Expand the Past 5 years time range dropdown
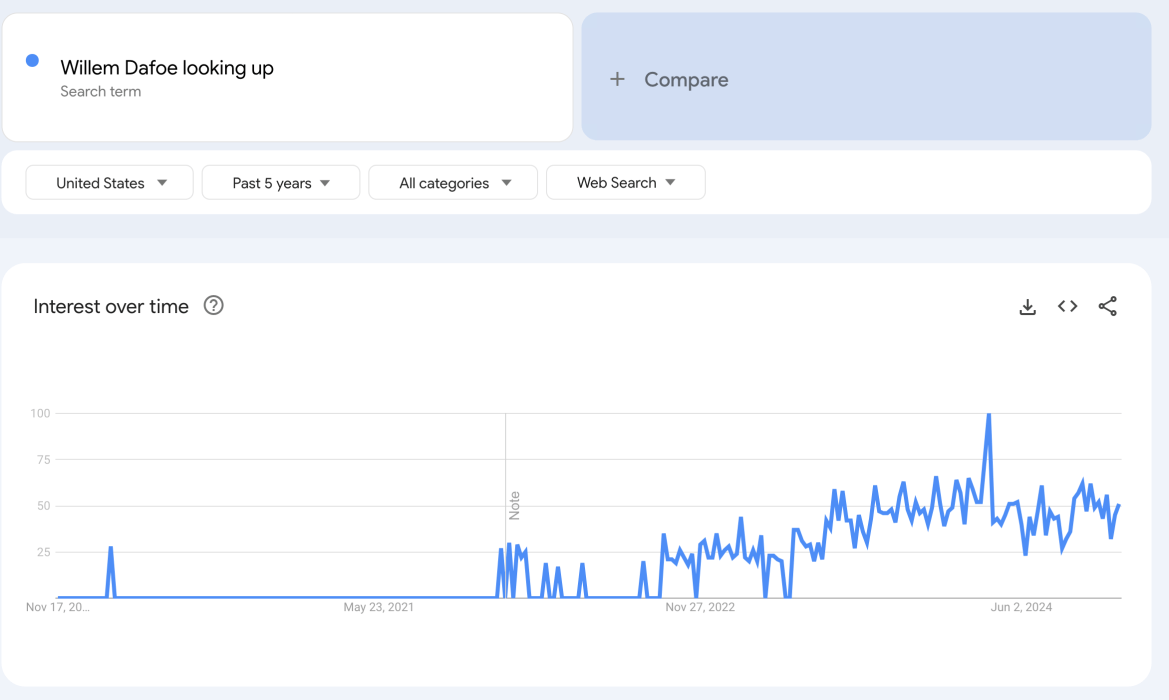Screen dimensions: 1169x700 point(281,183)
